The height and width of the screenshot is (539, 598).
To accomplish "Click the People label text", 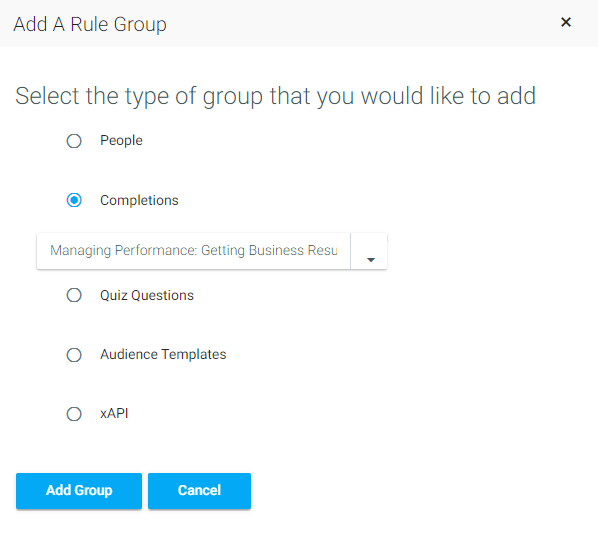I will coord(121,141).
